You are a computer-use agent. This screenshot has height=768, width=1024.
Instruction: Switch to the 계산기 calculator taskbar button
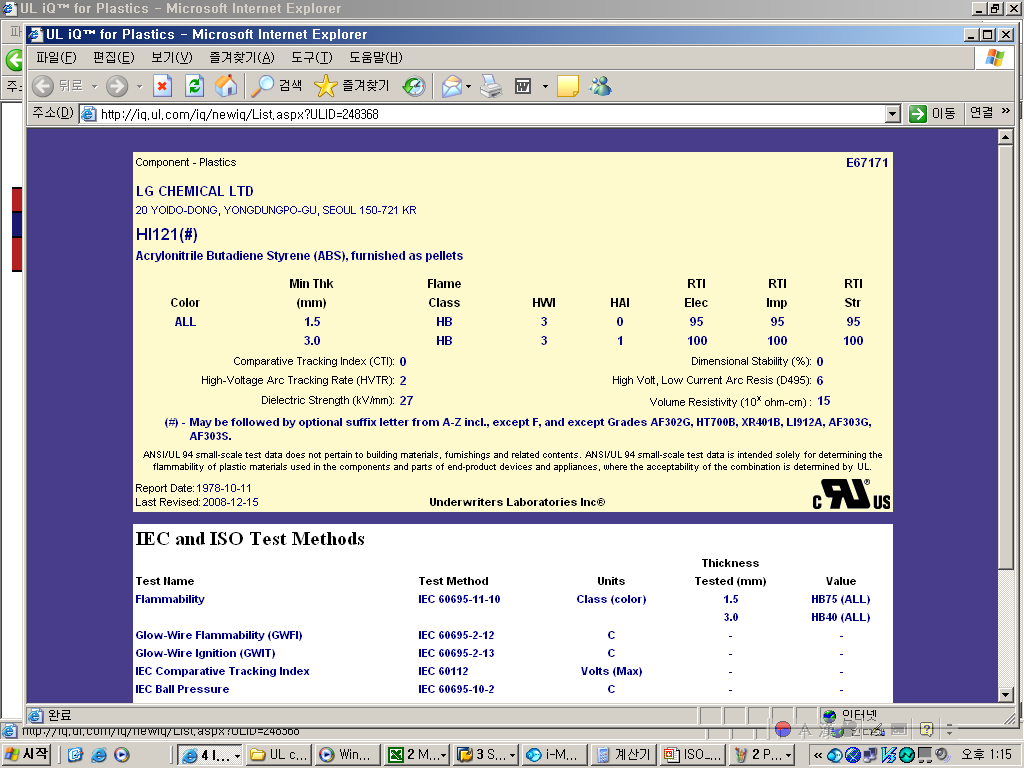tap(624, 755)
